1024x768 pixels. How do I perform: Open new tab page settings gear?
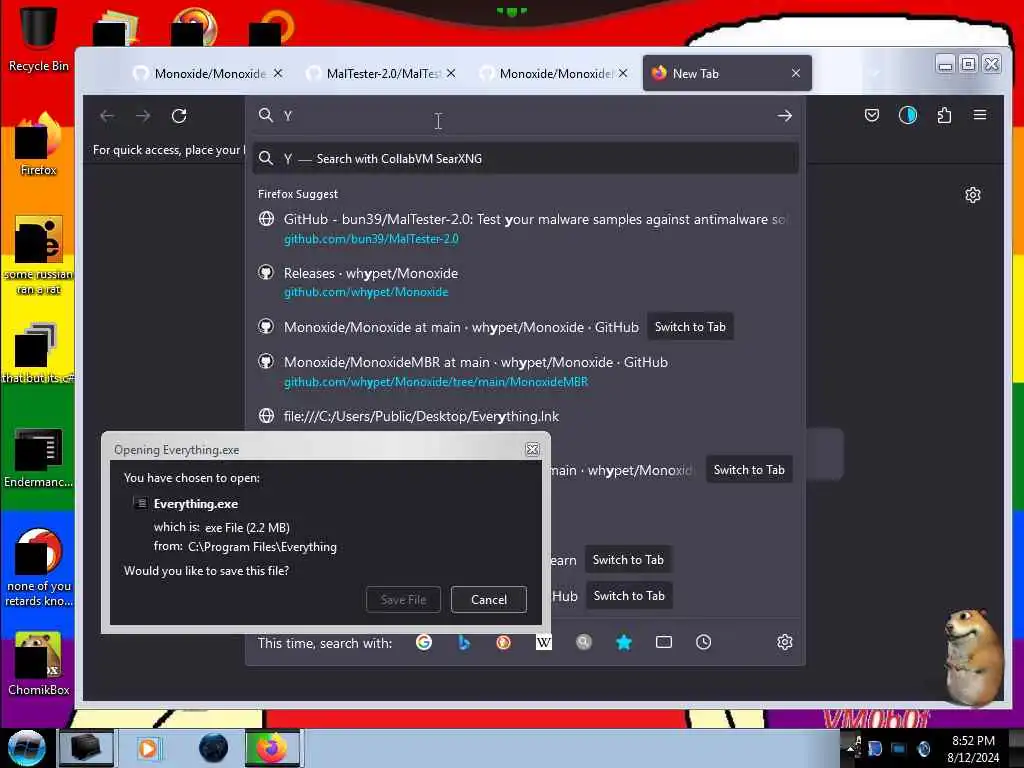(972, 195)
